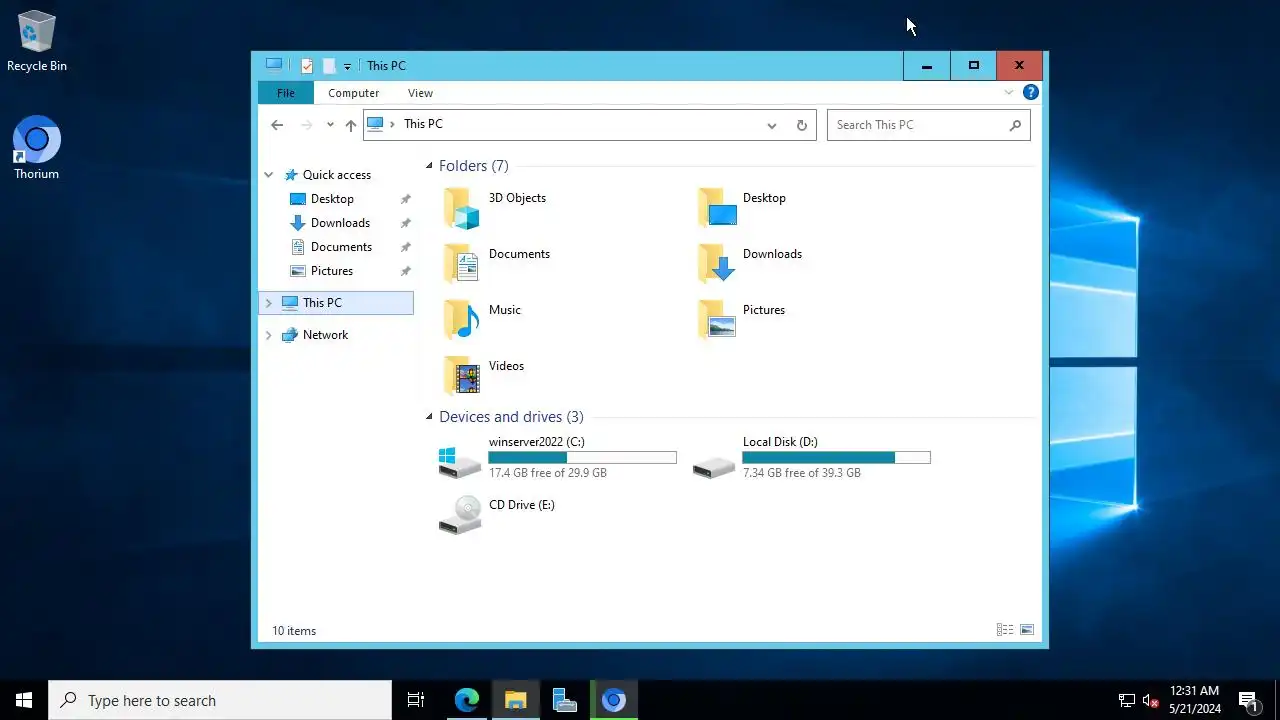1280x720 pixels.
Task: Click '17.4 GB free of 29.9 GB' text
Action: pyautogui.click(x=548, y=473)
